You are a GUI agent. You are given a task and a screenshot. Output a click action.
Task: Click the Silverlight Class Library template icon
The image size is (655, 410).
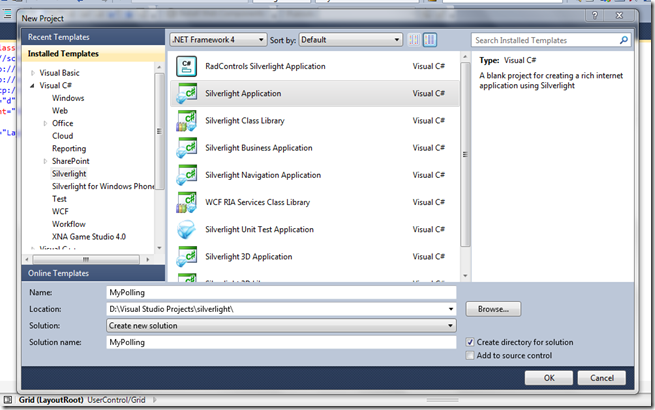(186, 121)
